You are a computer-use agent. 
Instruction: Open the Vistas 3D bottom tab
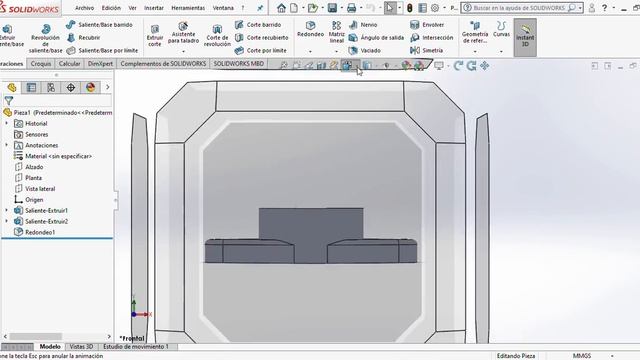[81, 347]
